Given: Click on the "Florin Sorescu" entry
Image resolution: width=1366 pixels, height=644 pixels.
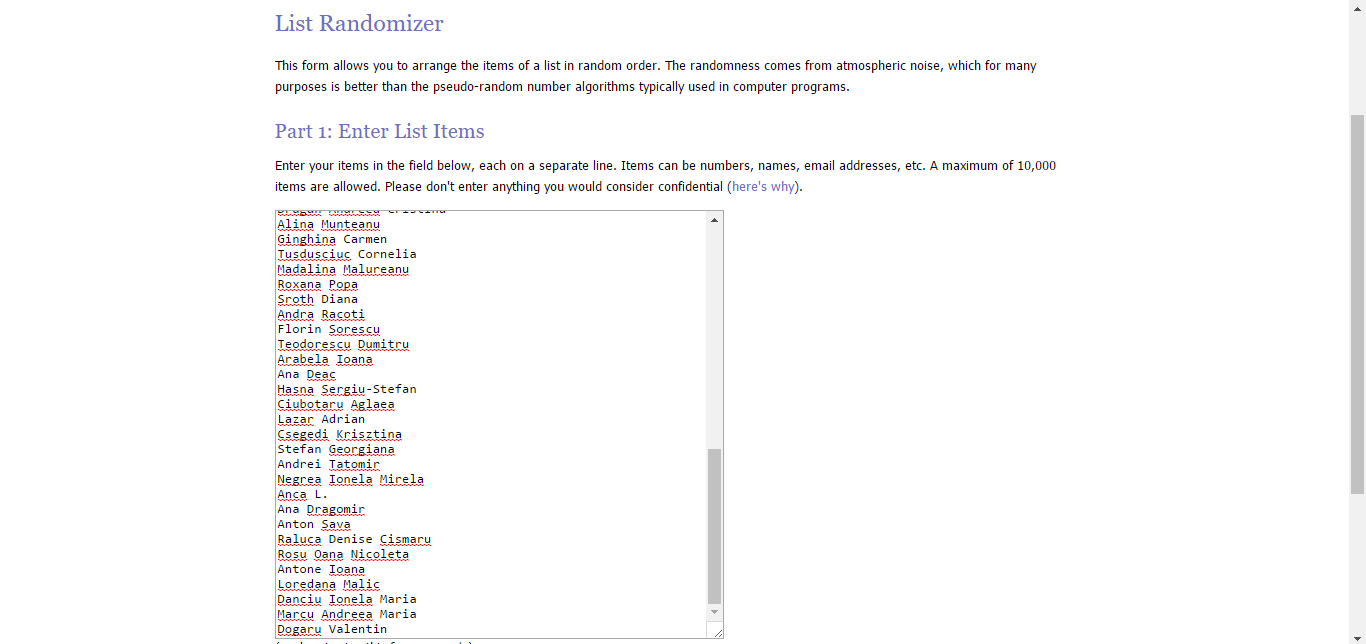Looking at the screenshot, I should point(328,330).
